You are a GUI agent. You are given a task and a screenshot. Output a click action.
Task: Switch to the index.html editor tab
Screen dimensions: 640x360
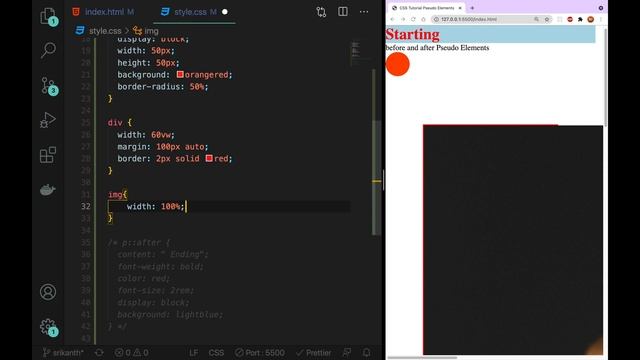[104, 12]
